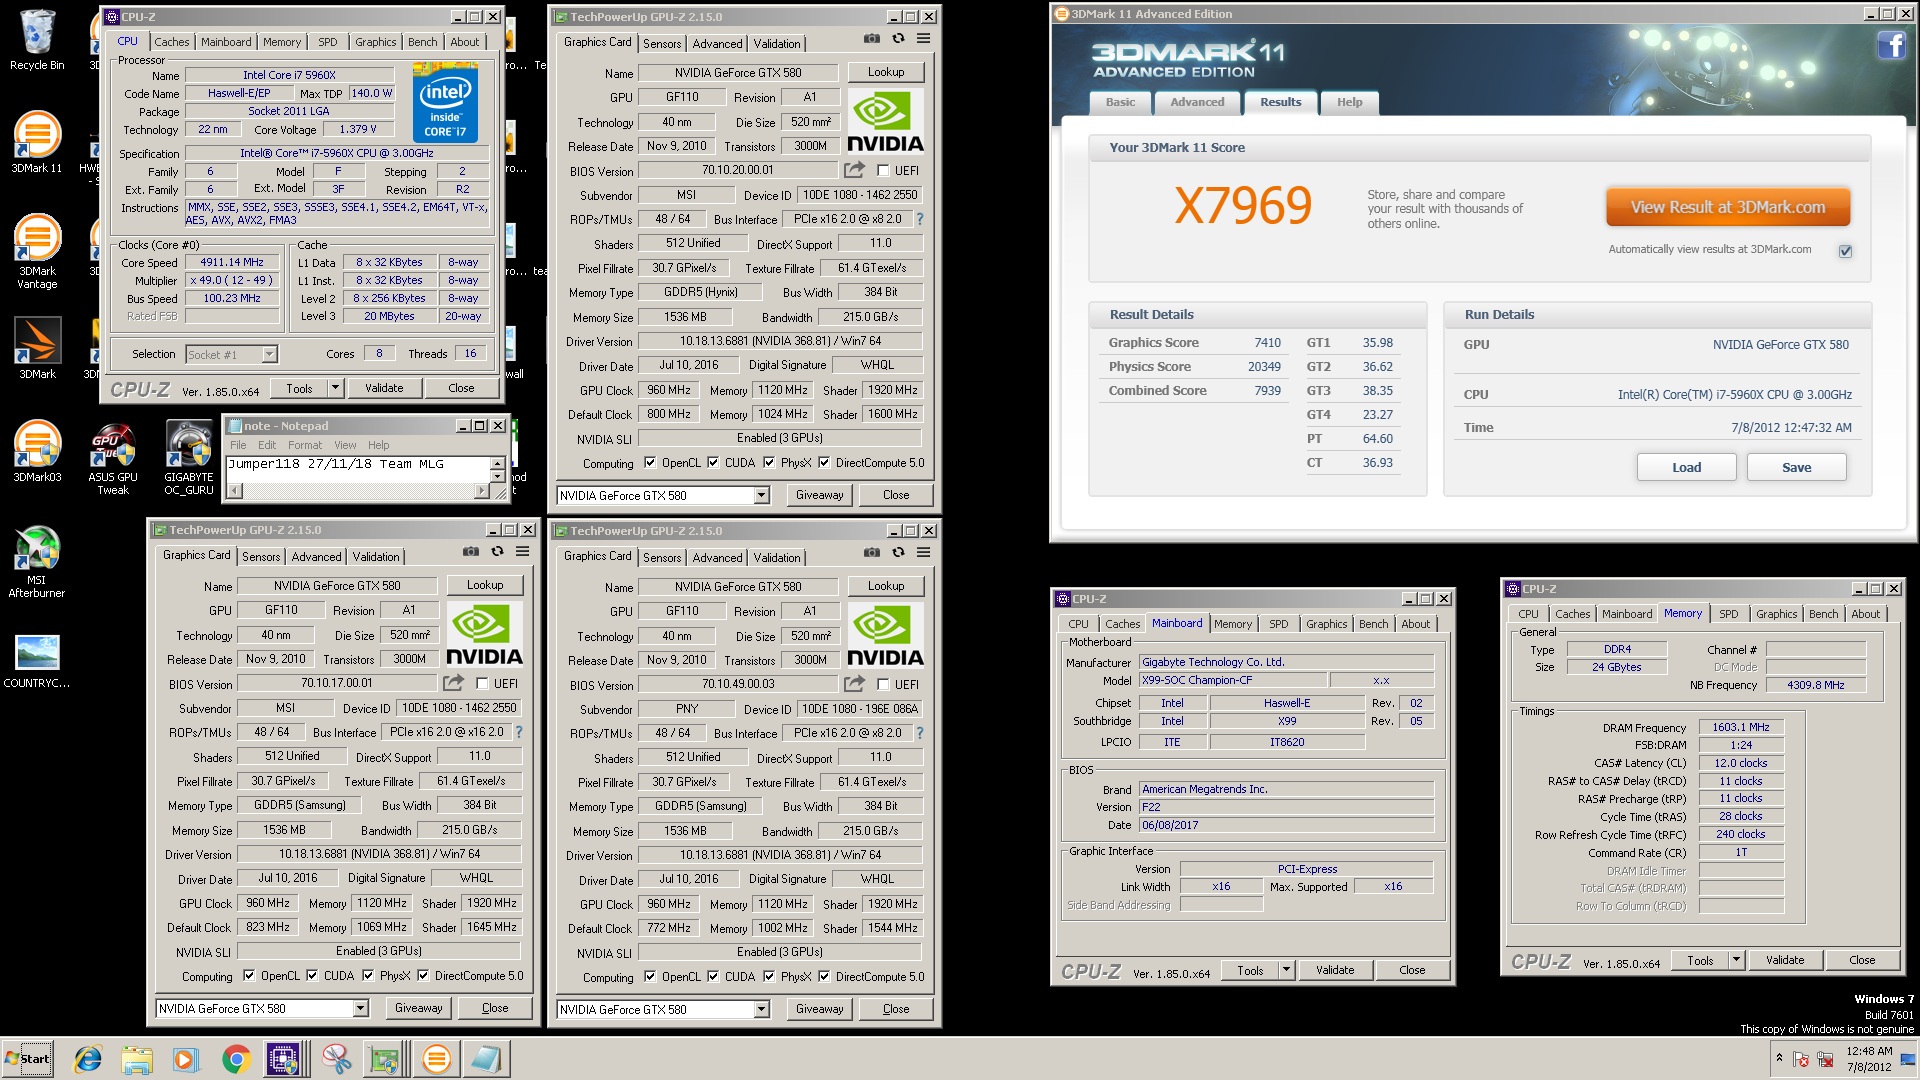Image resolution: width=1920 pixels, height=1080 pixels.
Task: Click the BIOS export icon beside 70.10.17.00.01
Action: point(453,683)
